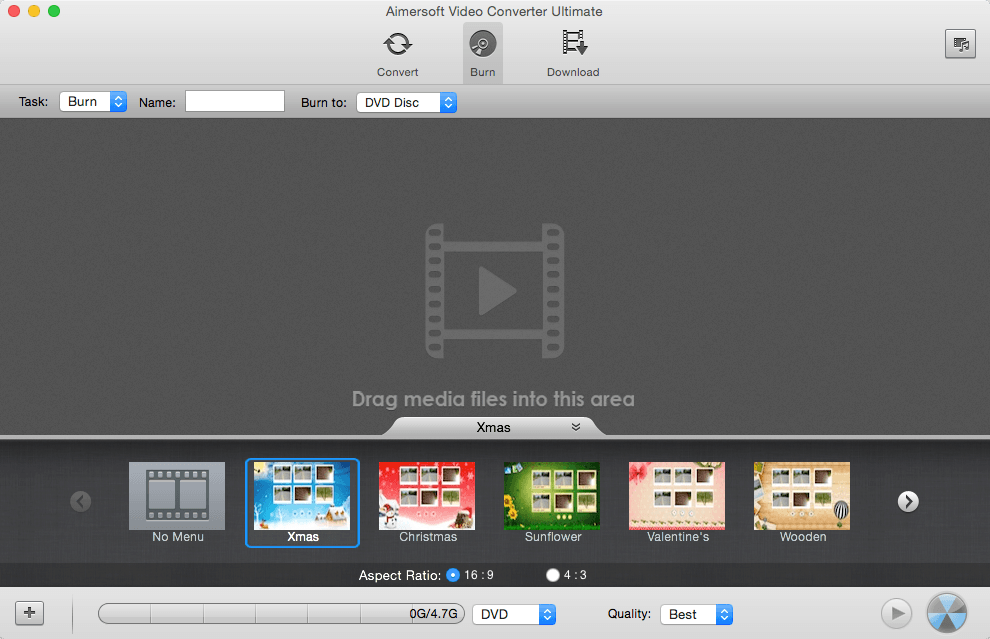The width and height of the screenshot is (990, 639).
Task: Collapse the Xmas menu template panel
Action: point(576,427)
